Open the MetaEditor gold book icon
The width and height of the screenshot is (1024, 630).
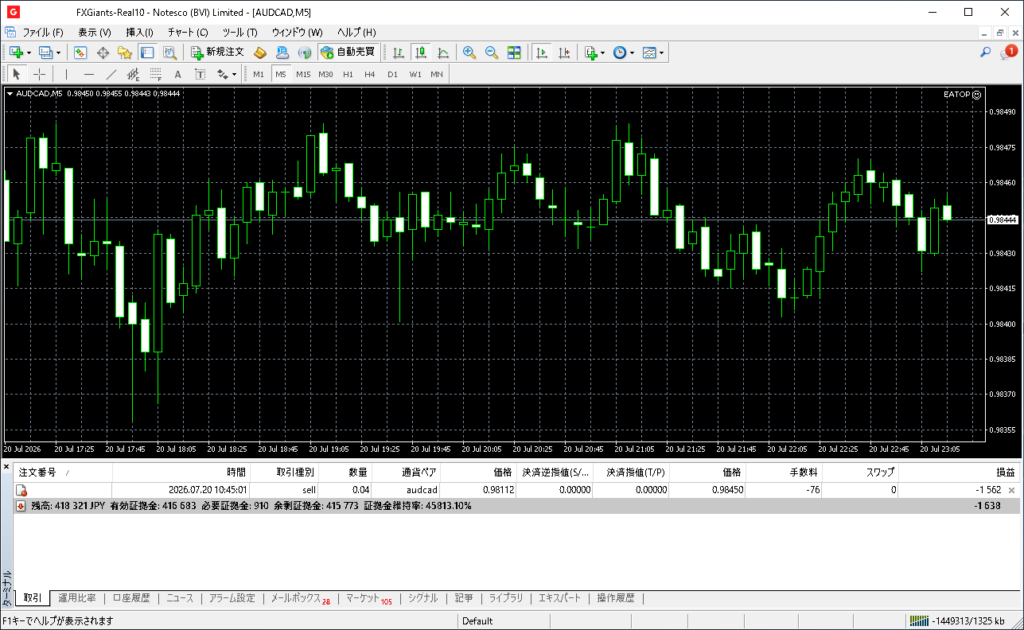coord(260,53)
